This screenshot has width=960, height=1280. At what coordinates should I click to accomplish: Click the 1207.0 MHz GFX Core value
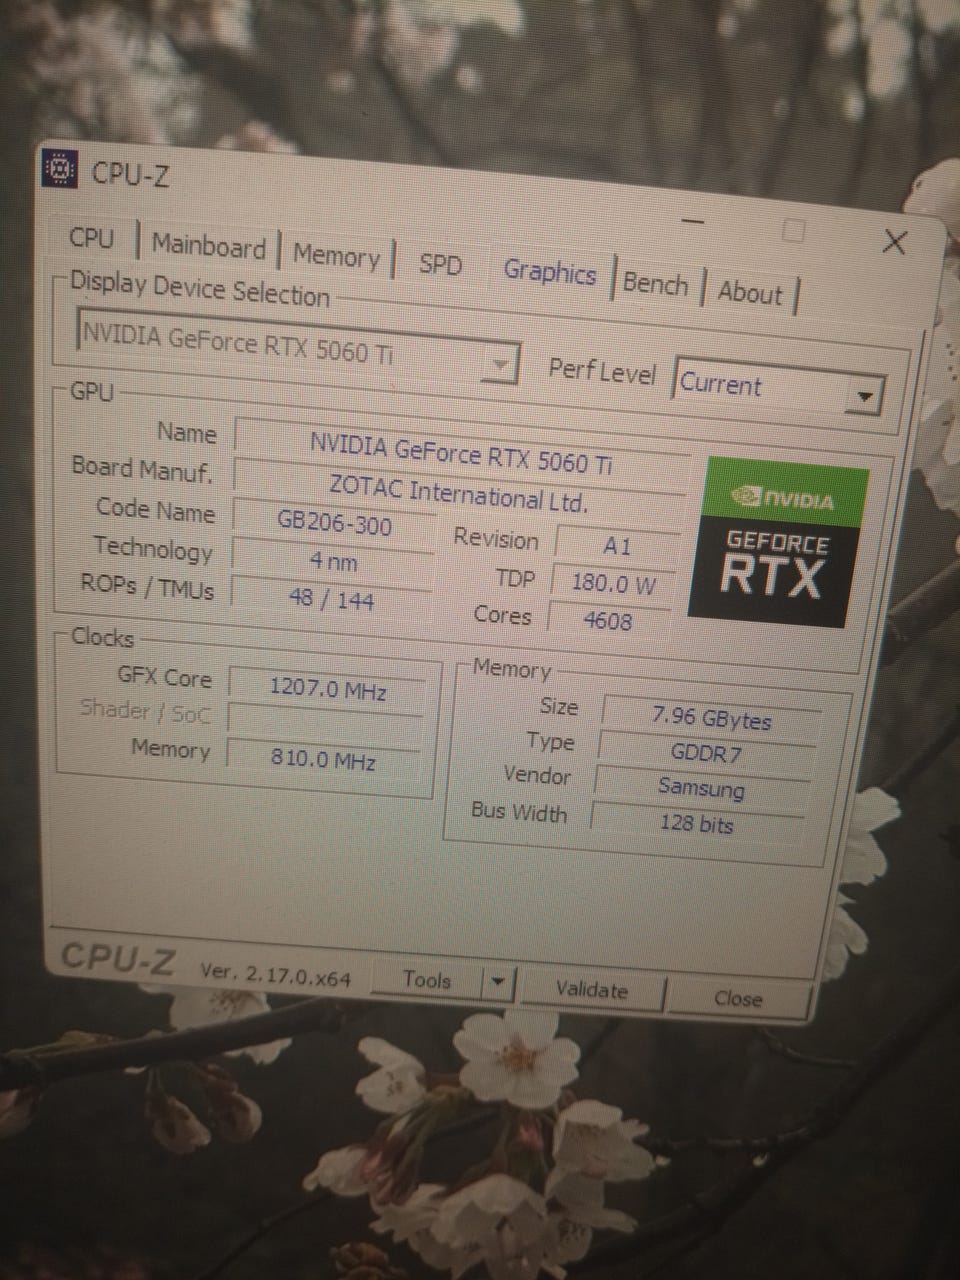(x=328, y=689)
